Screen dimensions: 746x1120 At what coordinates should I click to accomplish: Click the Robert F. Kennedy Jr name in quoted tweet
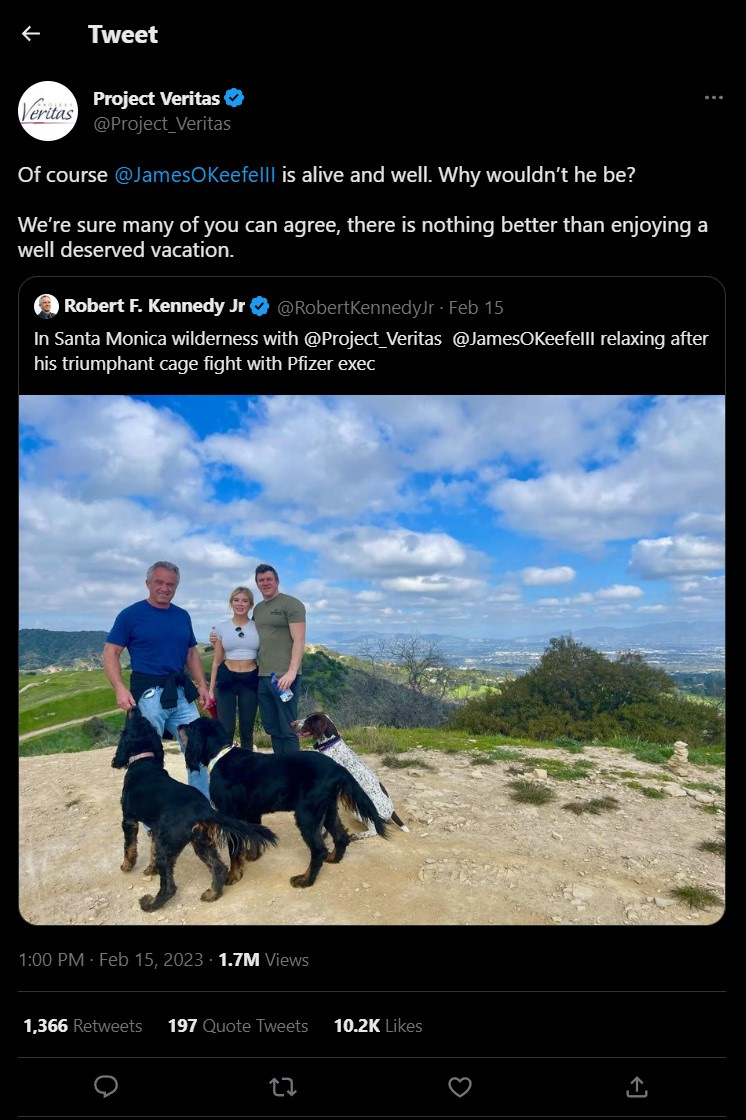pyautogui.click(x=154, y=306)
